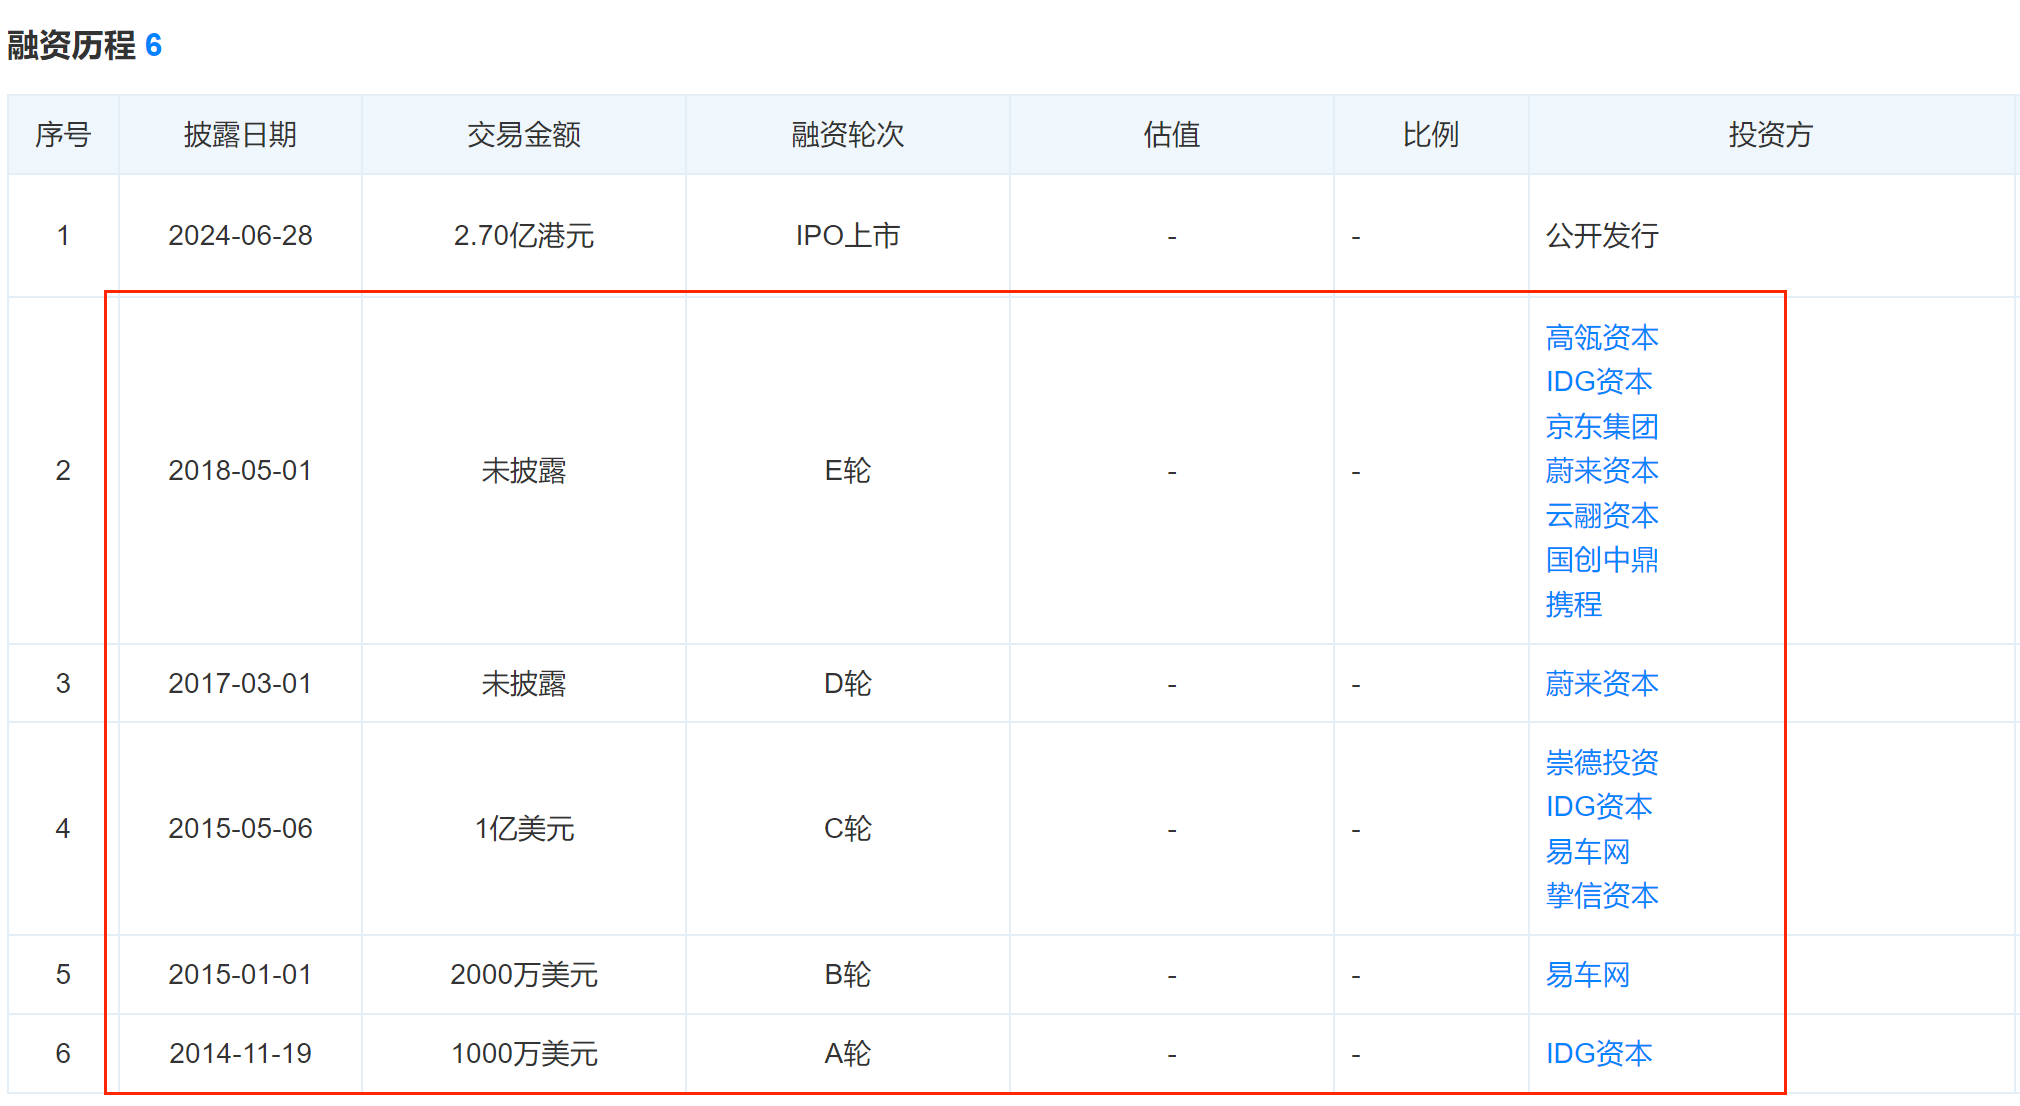Select round cell IPO上市
The height and width of the screenshot is (1106, 2020).
pos(848,236)
